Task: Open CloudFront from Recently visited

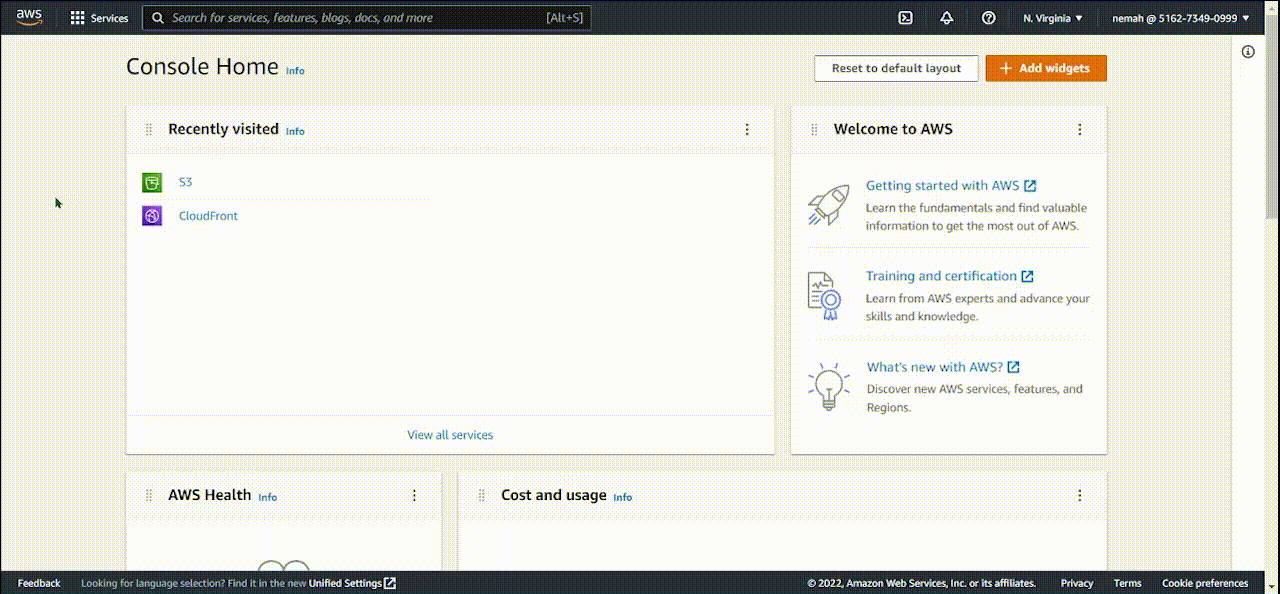Action: coord(208,216)
